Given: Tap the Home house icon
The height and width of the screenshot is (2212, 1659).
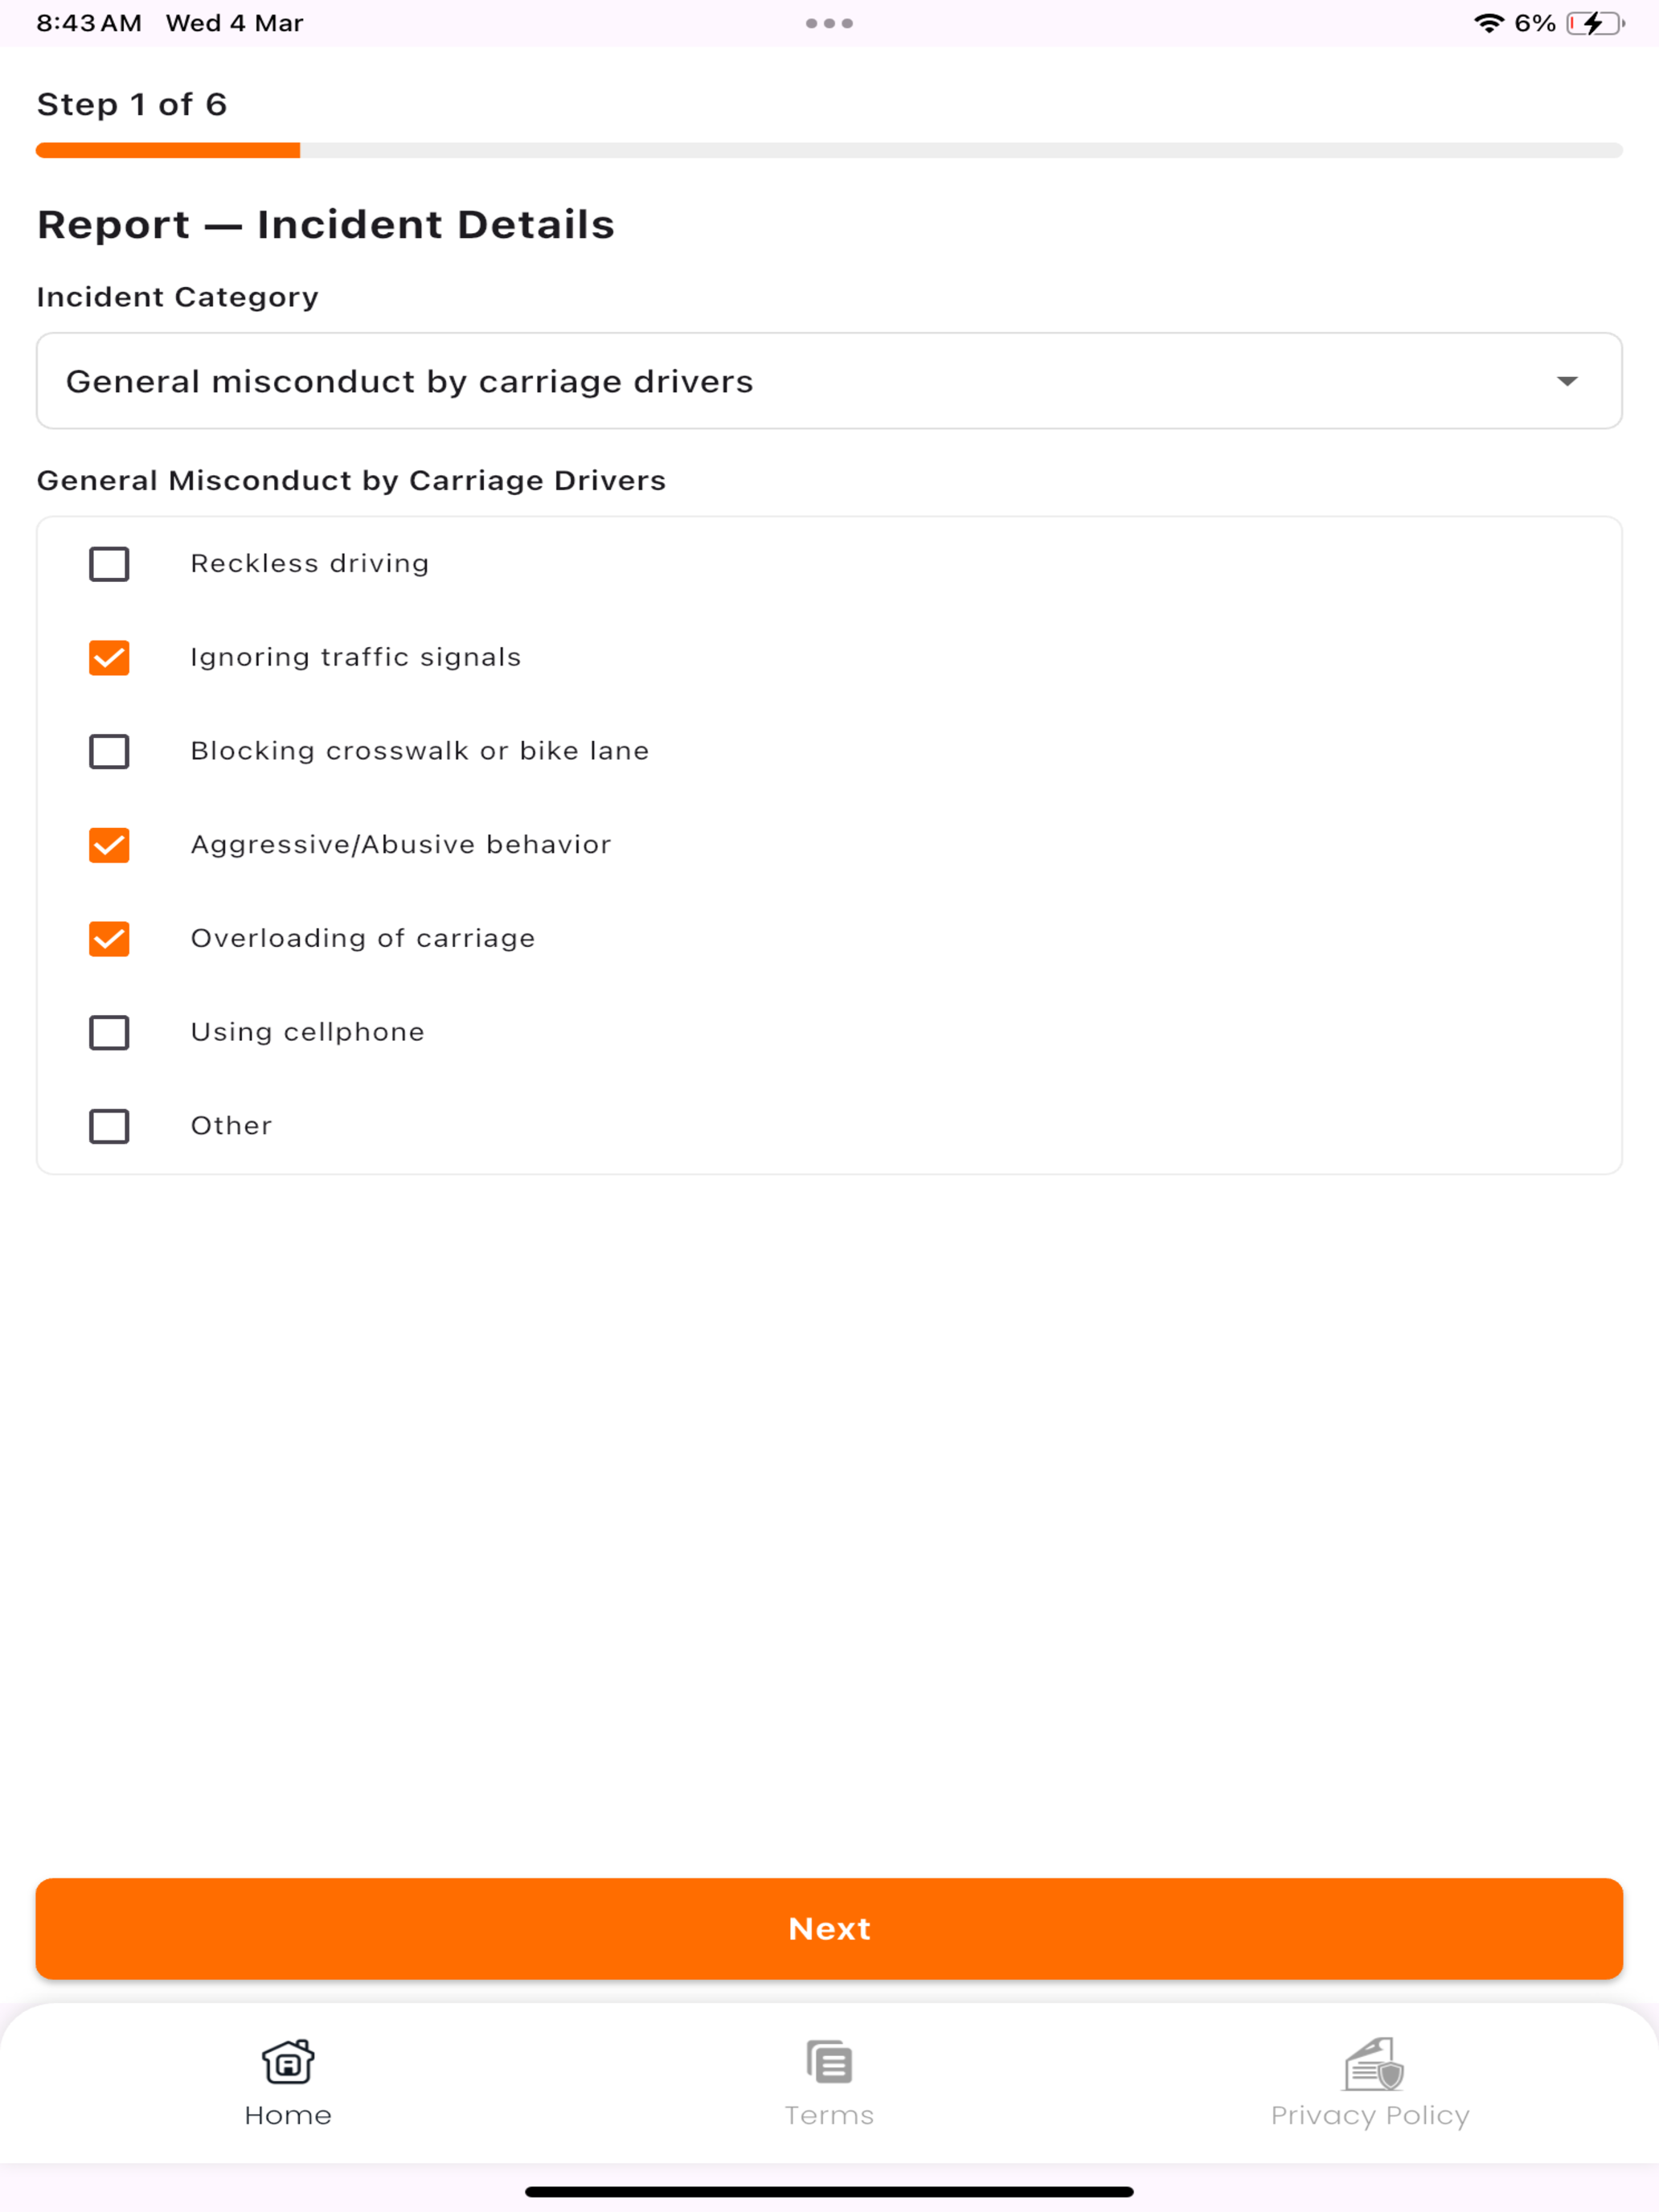Looking at the screenshot, I should (288, 2061).
